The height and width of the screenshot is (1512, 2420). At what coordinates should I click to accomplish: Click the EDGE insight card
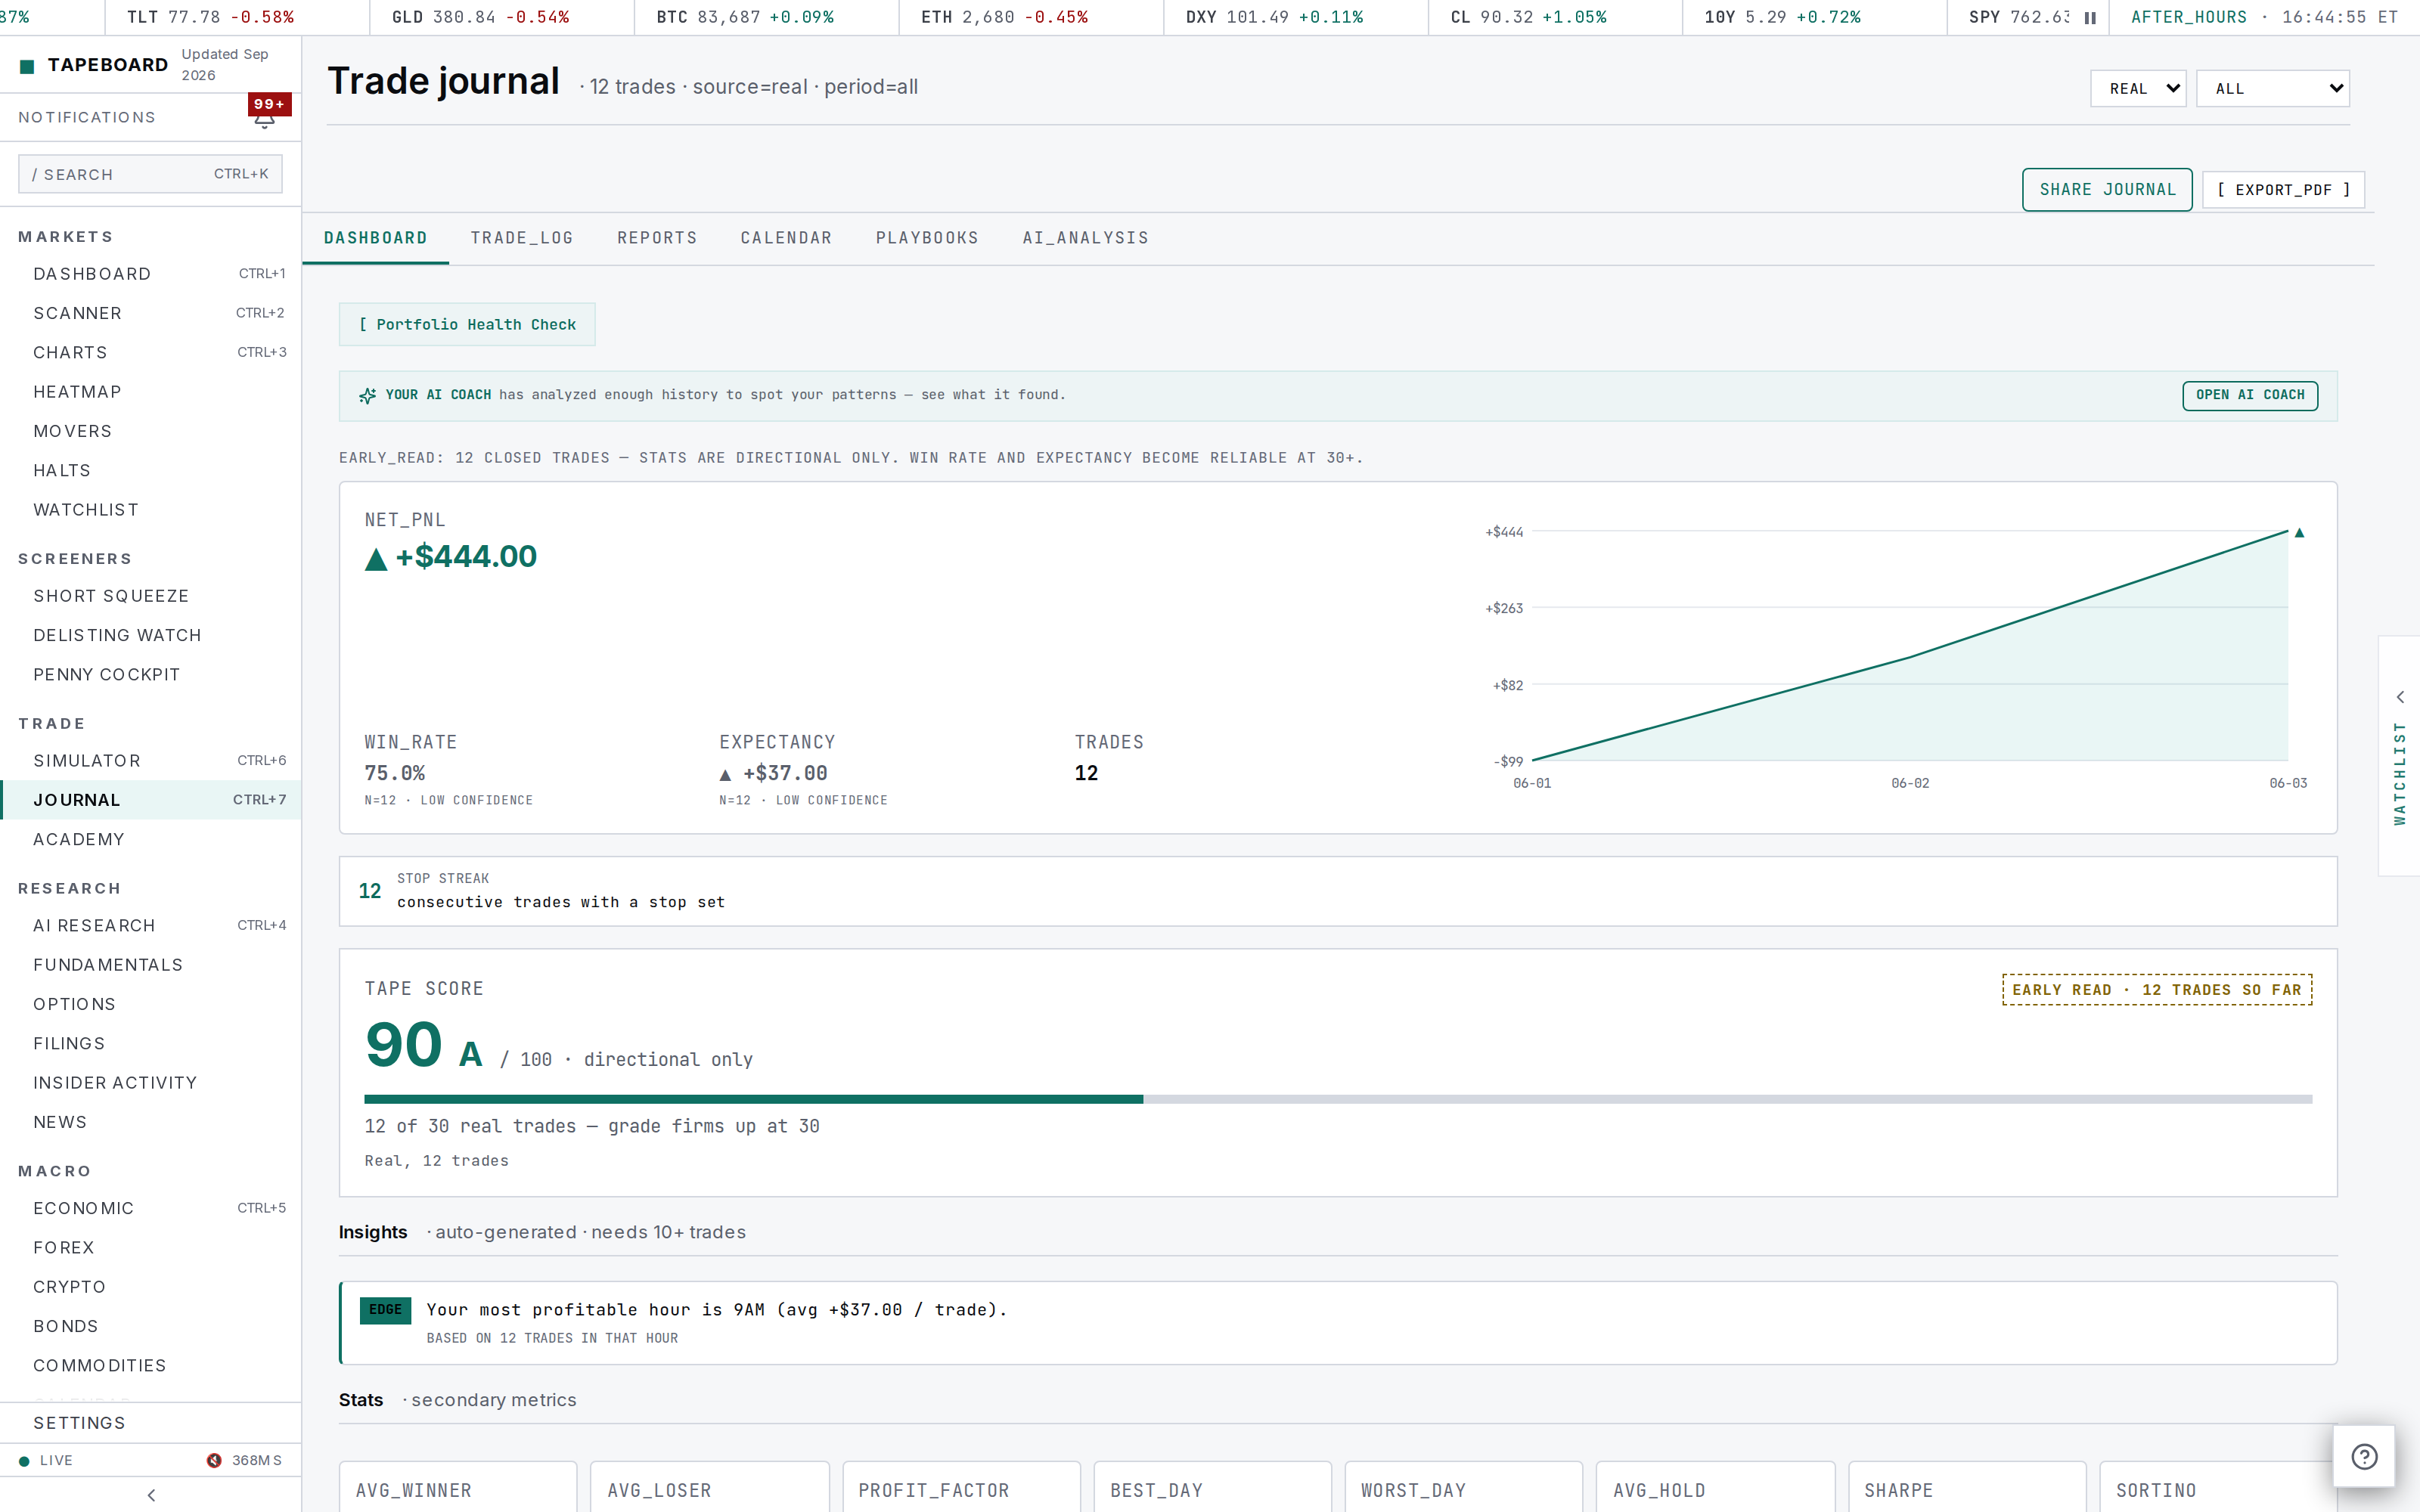1338,1323
